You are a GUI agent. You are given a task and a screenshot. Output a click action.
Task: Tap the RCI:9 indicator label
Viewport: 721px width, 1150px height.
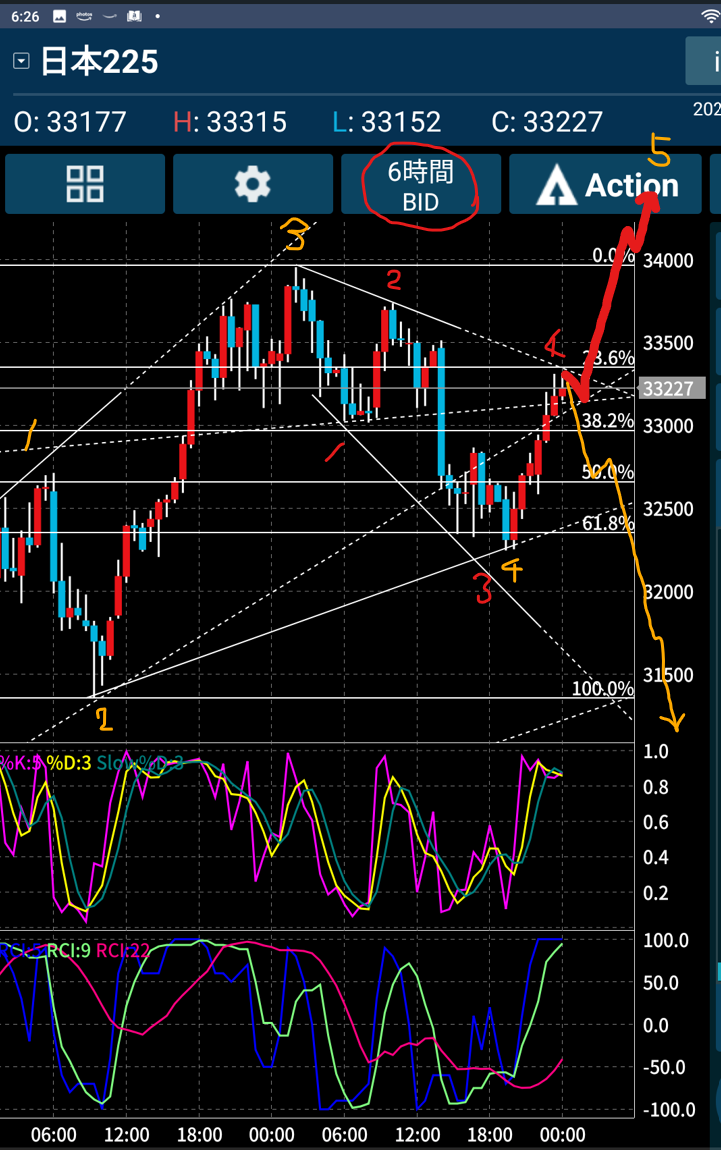pyautogui.click(x=69, y=950)
